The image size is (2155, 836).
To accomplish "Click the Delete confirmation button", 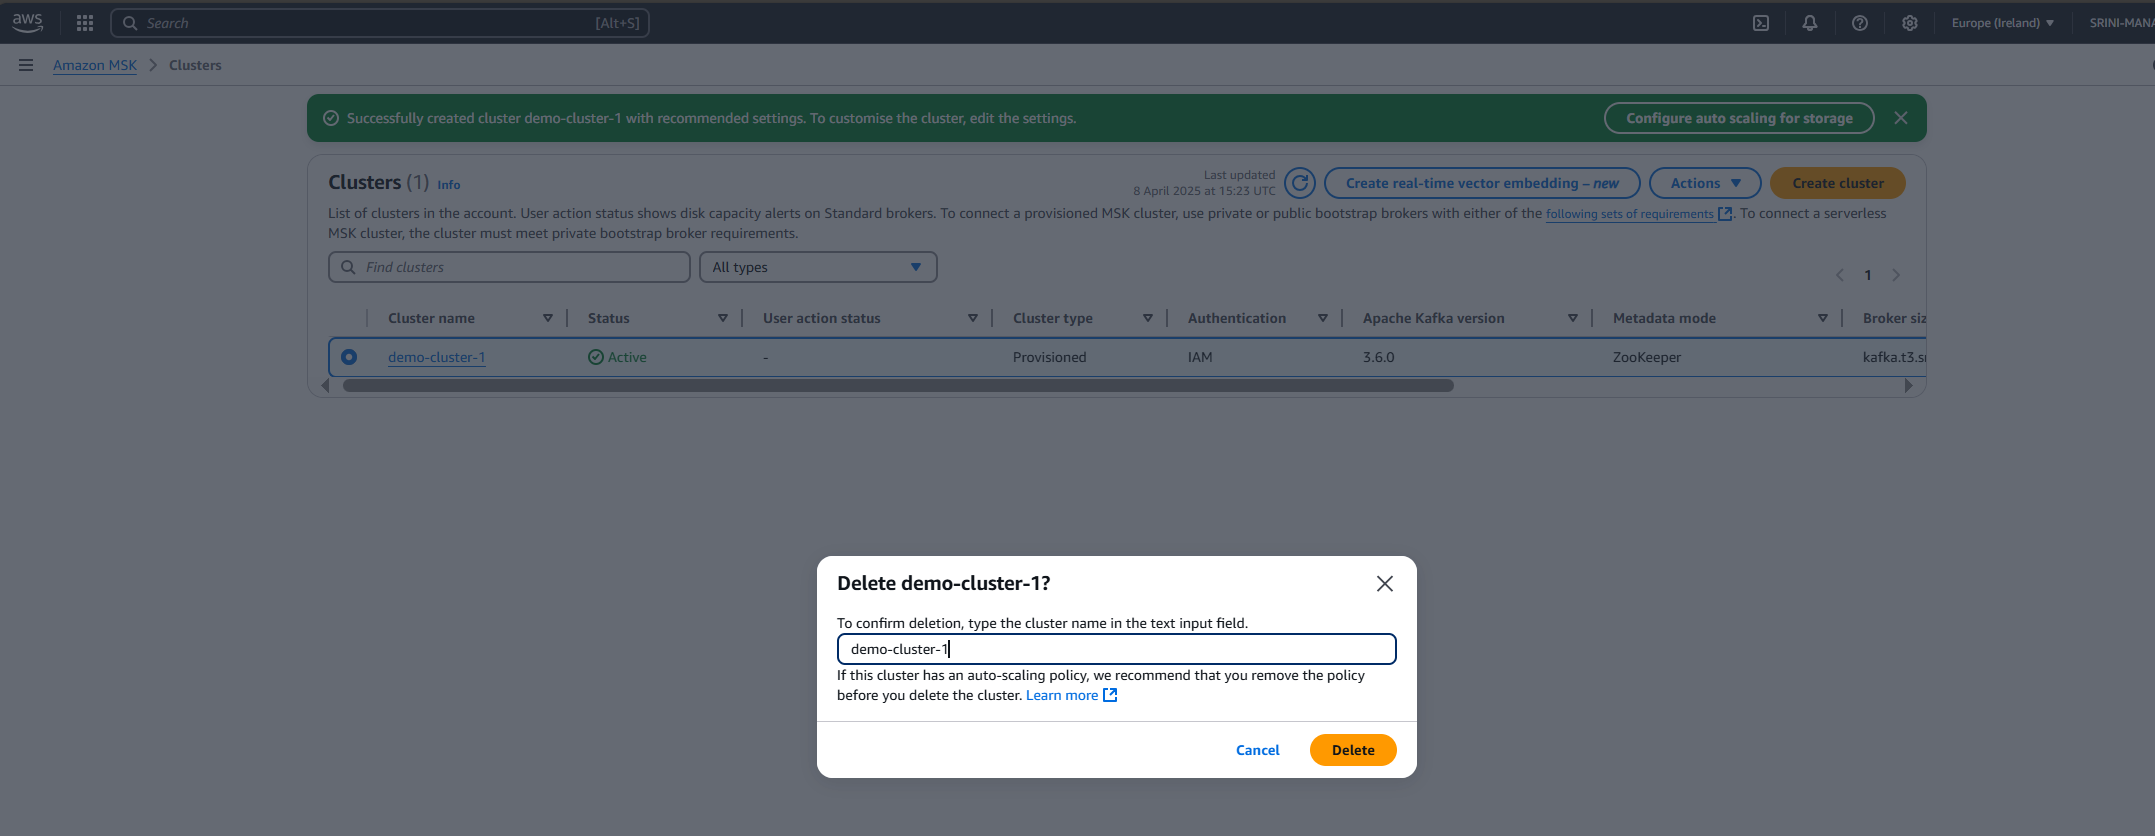I will point(1353,750).
